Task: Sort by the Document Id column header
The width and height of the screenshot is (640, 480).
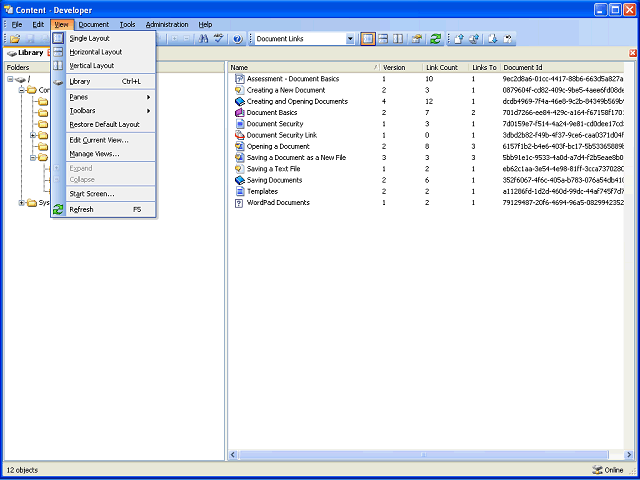Action: point(562,67)
